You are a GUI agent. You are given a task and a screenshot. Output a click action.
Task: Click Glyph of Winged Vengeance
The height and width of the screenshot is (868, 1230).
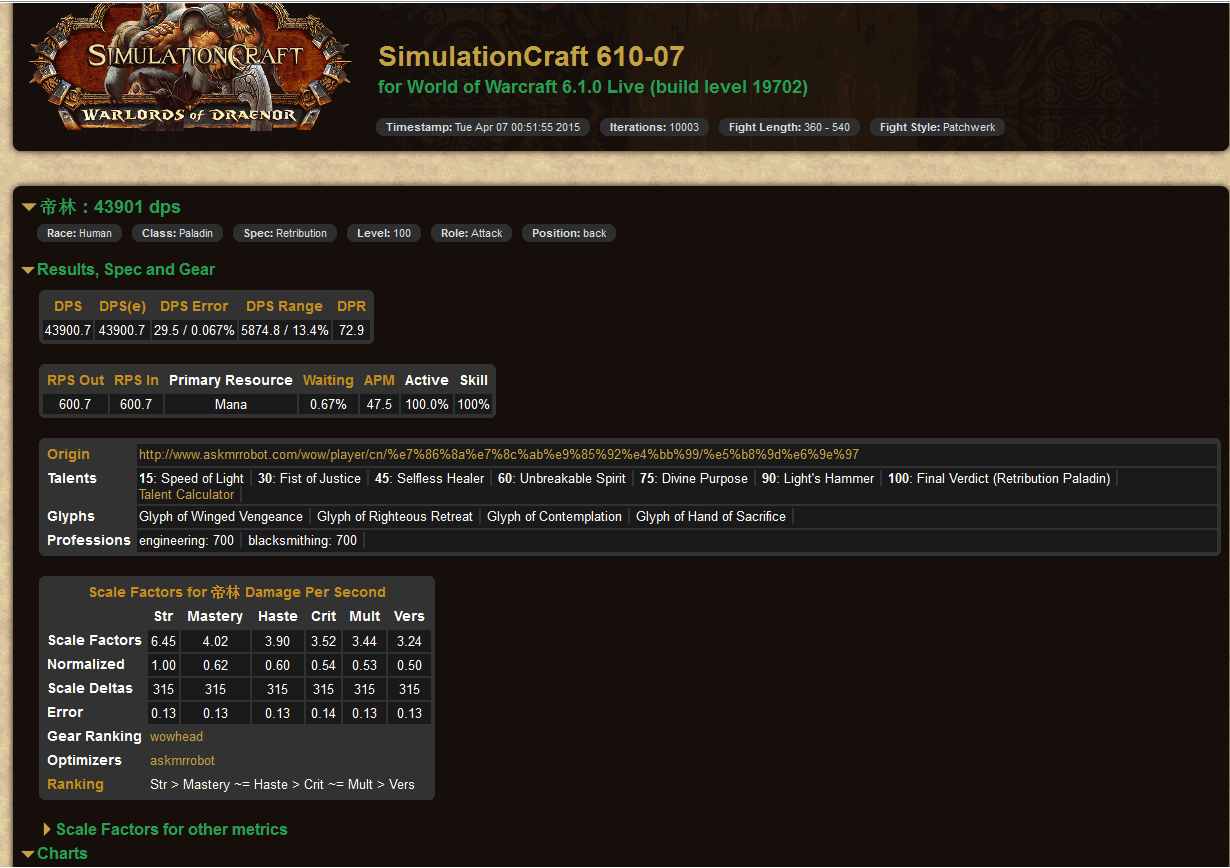click(x=221, y=516)
